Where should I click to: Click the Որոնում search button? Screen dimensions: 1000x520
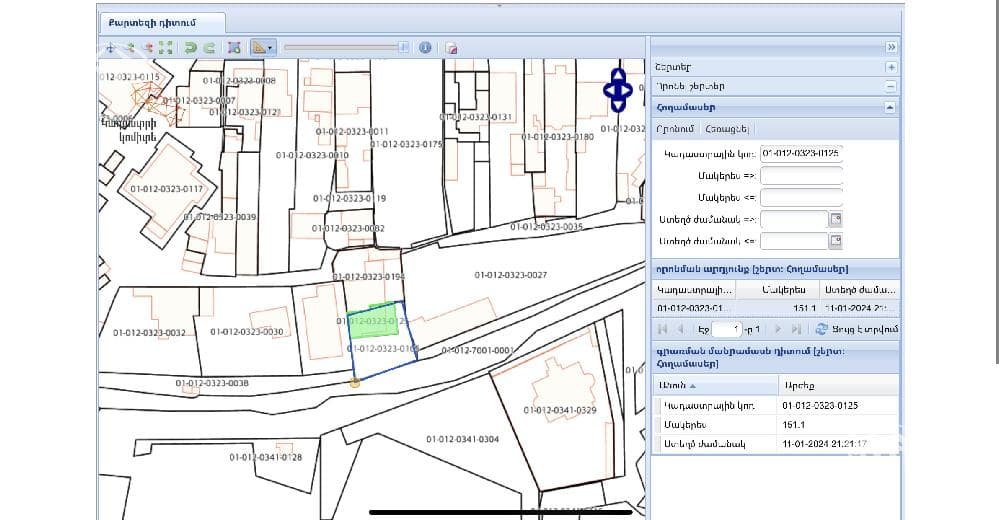point(675,129)
